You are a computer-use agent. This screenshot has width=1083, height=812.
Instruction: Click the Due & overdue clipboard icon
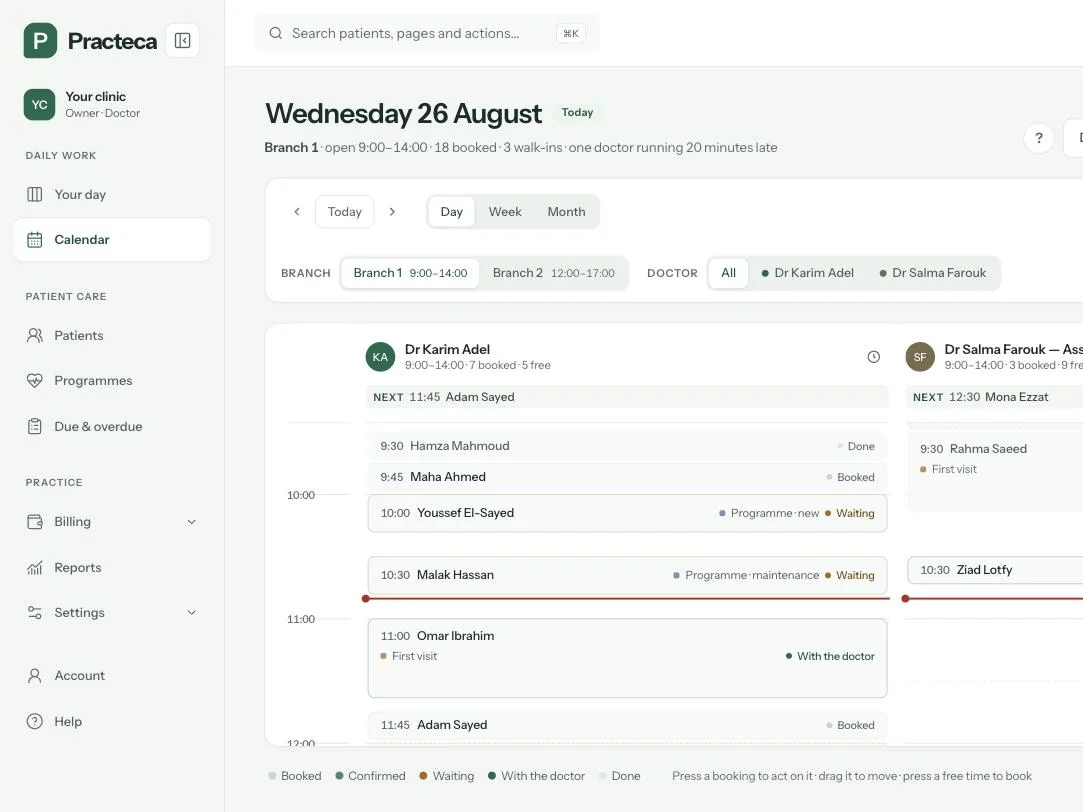35,427
